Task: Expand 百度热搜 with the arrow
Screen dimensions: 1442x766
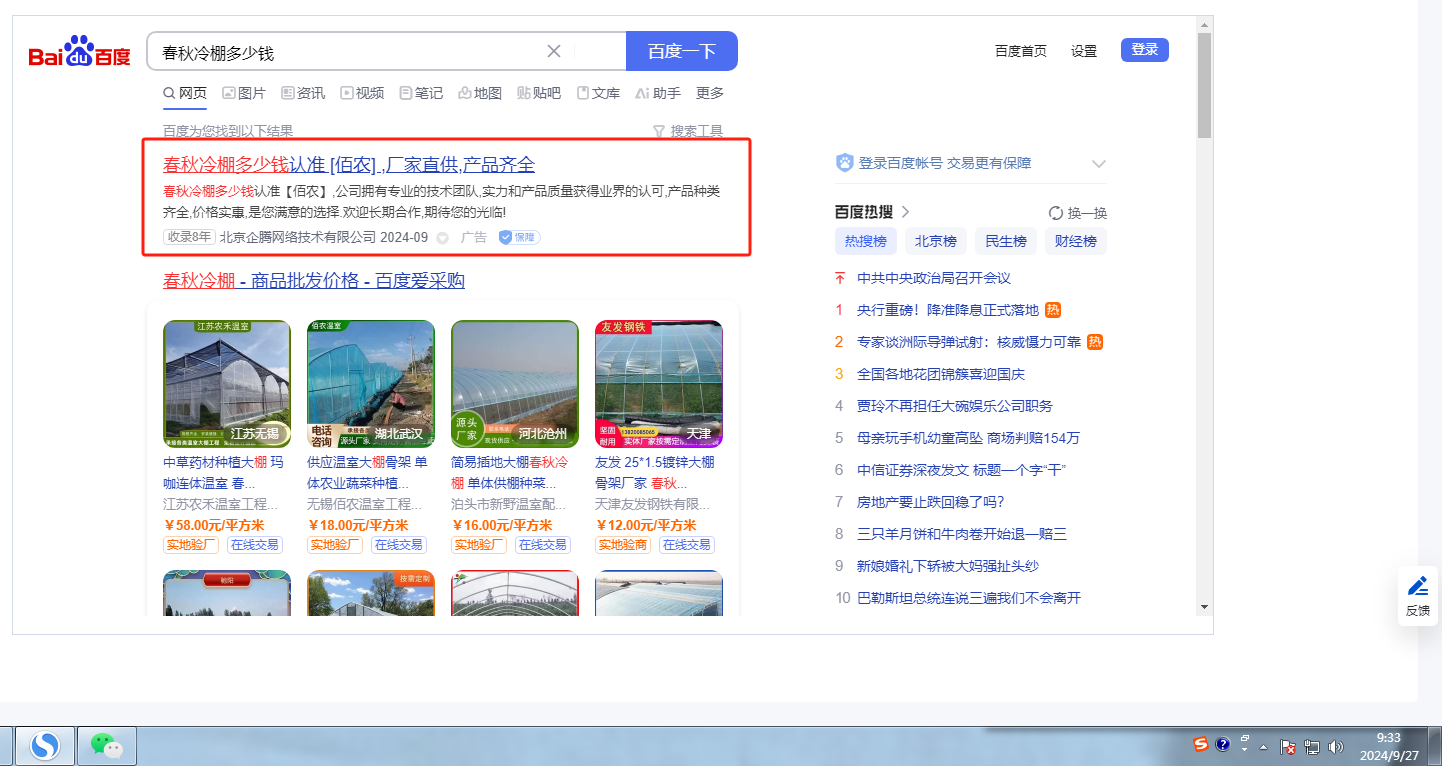Action: tap(906, 212)
